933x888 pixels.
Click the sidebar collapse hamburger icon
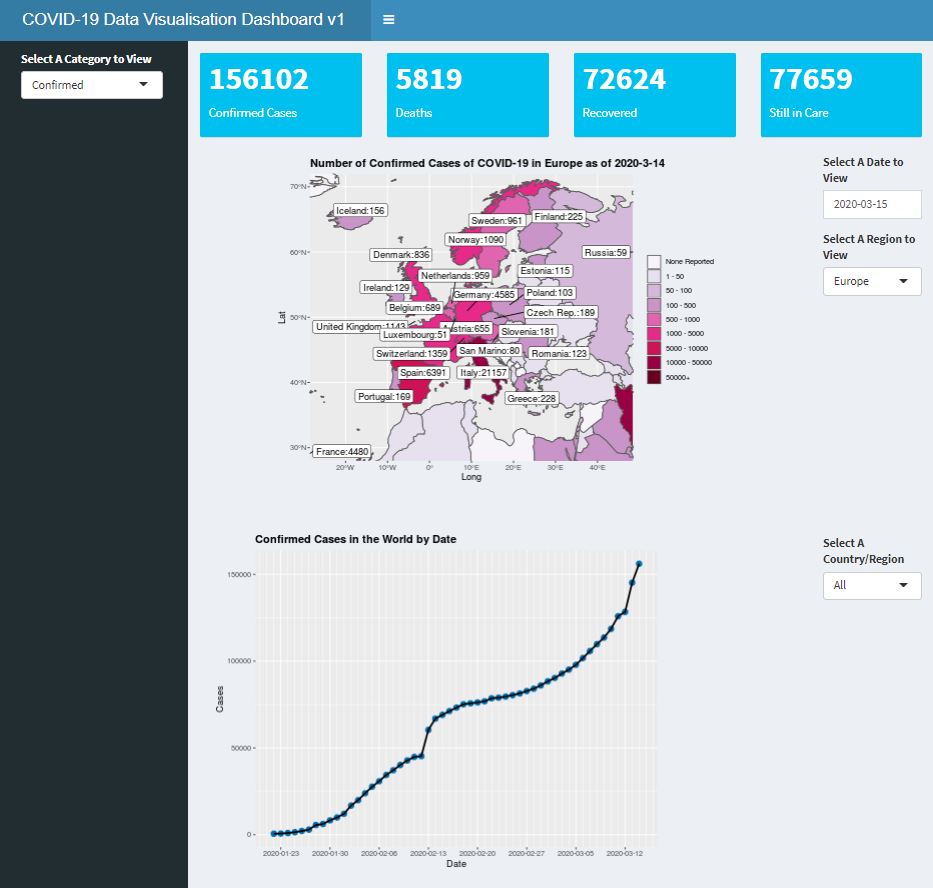(x=388, y=19)
